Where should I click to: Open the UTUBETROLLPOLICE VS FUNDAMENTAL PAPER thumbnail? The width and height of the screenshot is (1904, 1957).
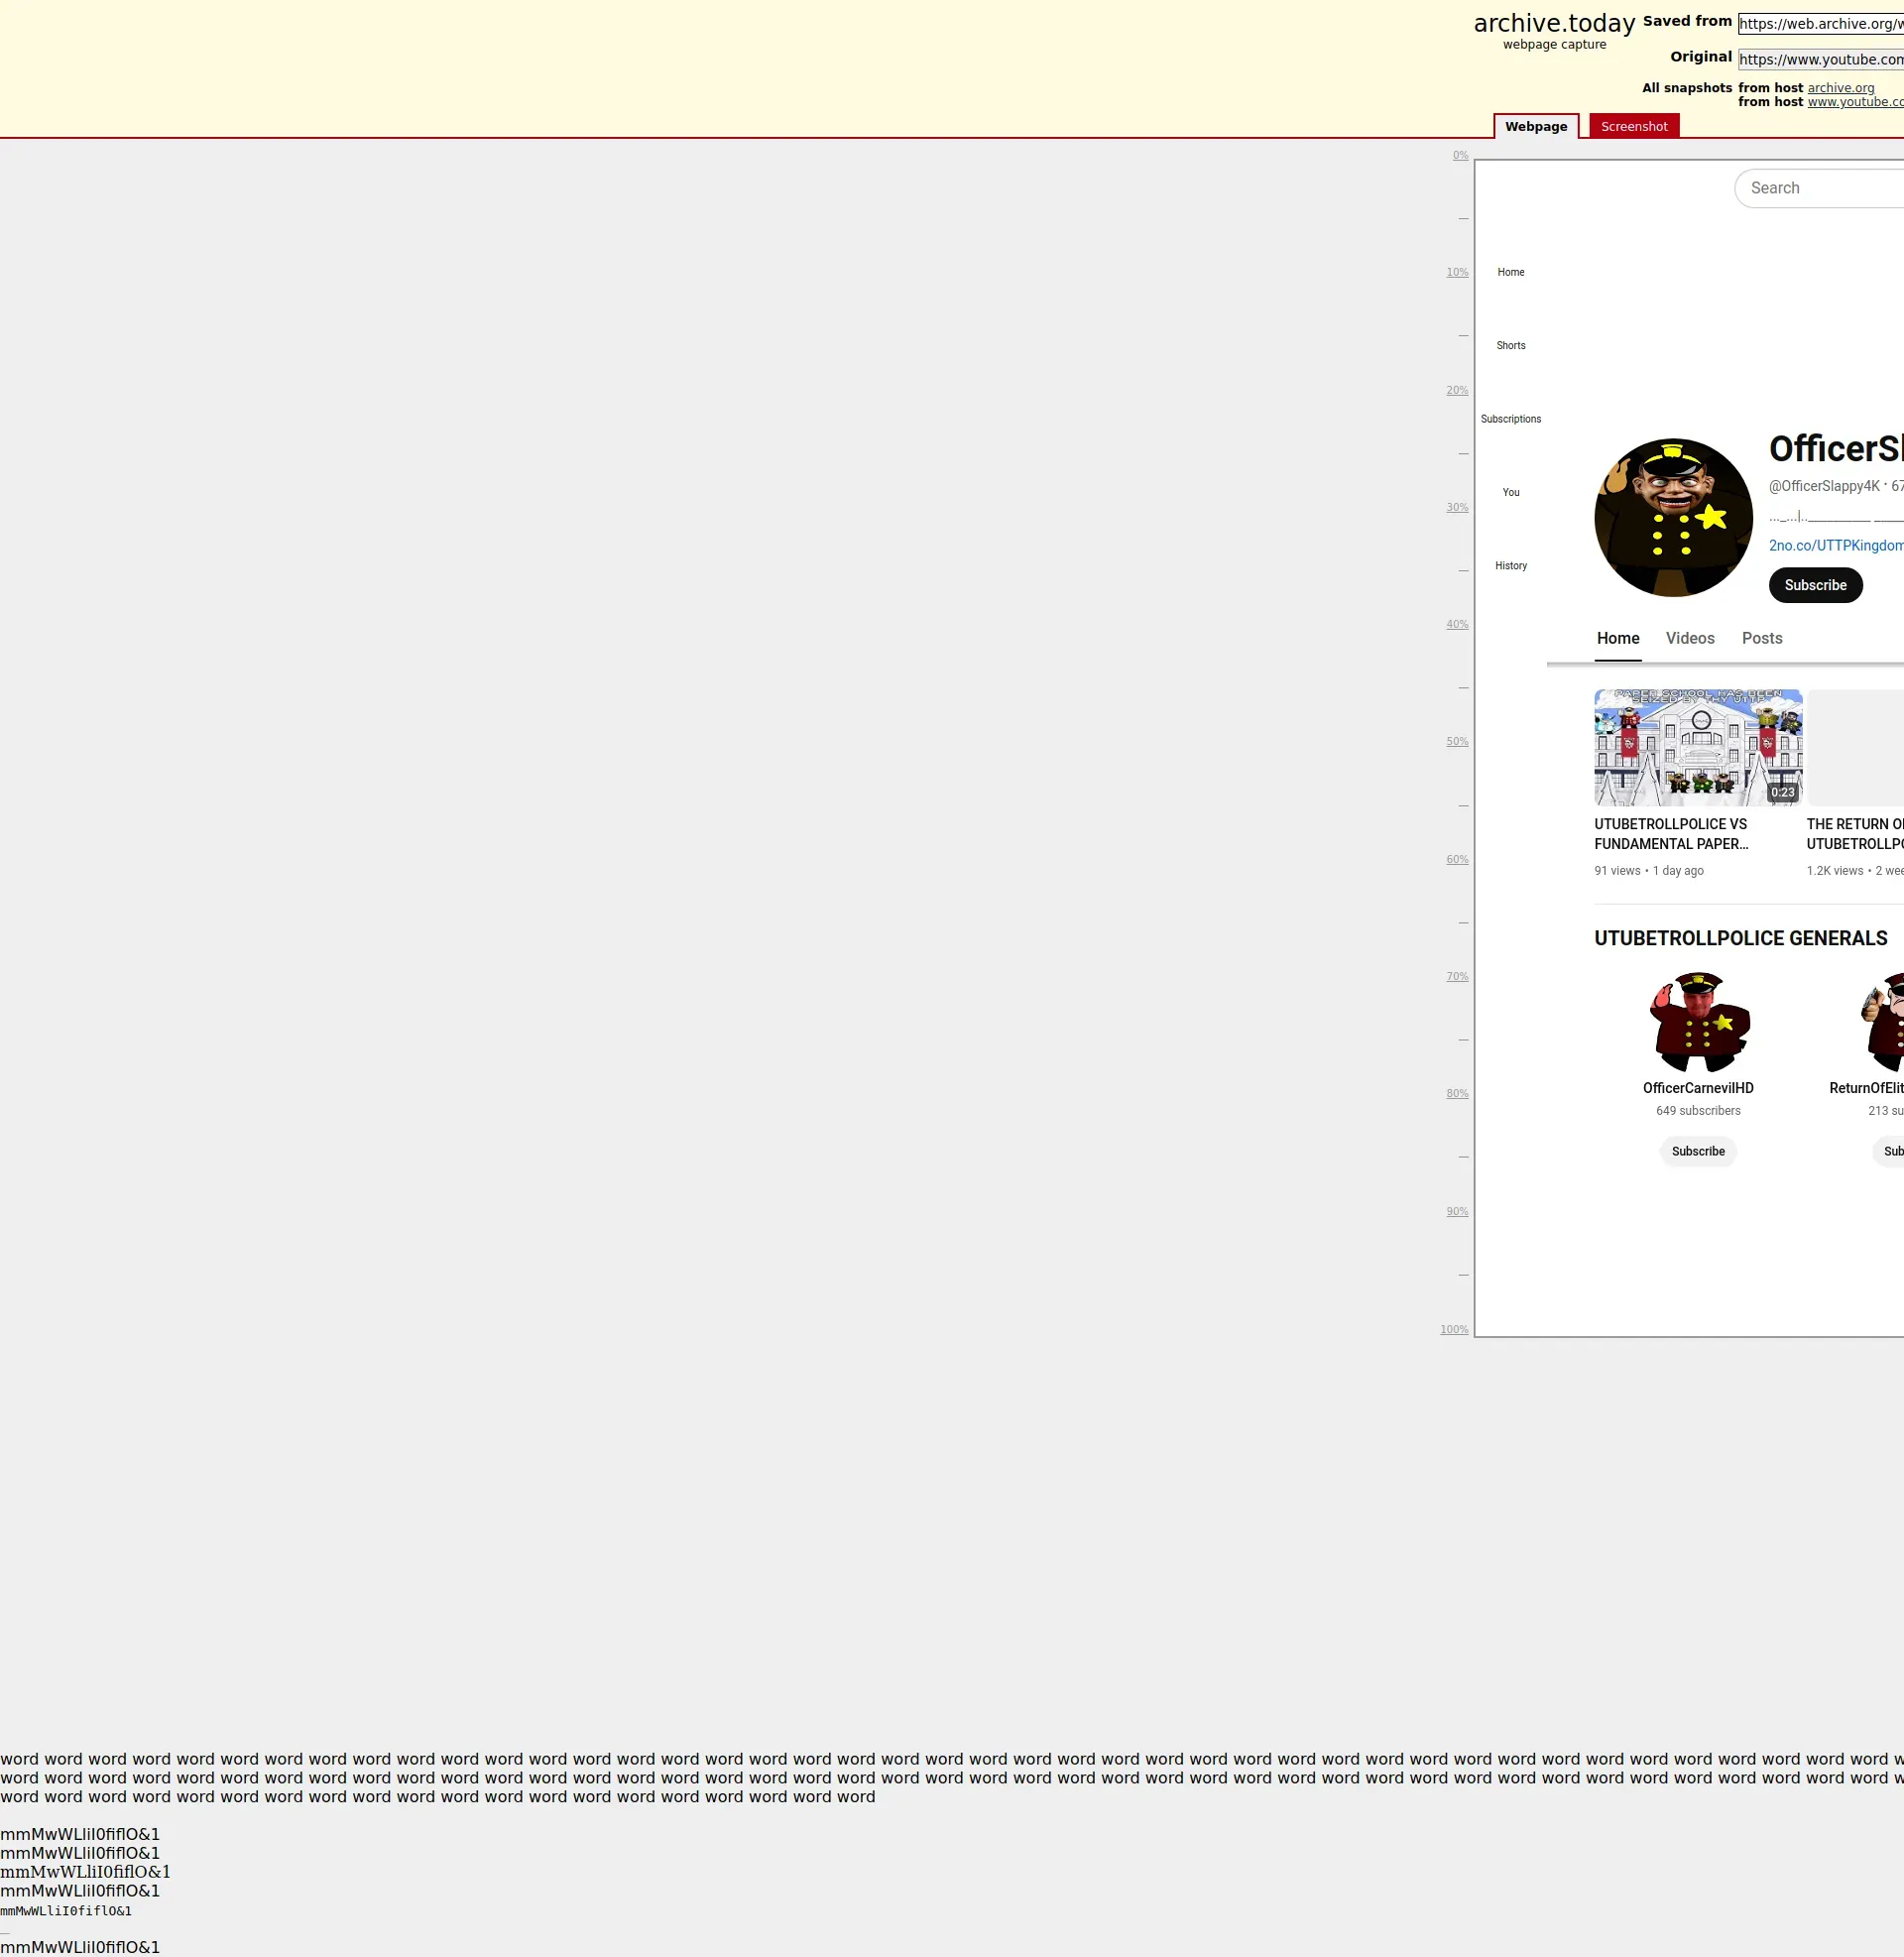[x=1697, y=747]
